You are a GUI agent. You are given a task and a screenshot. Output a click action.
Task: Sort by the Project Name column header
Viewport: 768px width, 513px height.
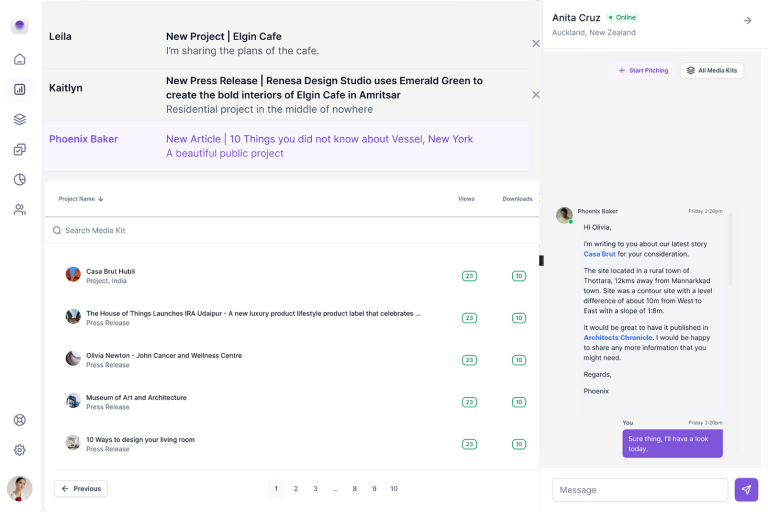click(x=81, y=199)
